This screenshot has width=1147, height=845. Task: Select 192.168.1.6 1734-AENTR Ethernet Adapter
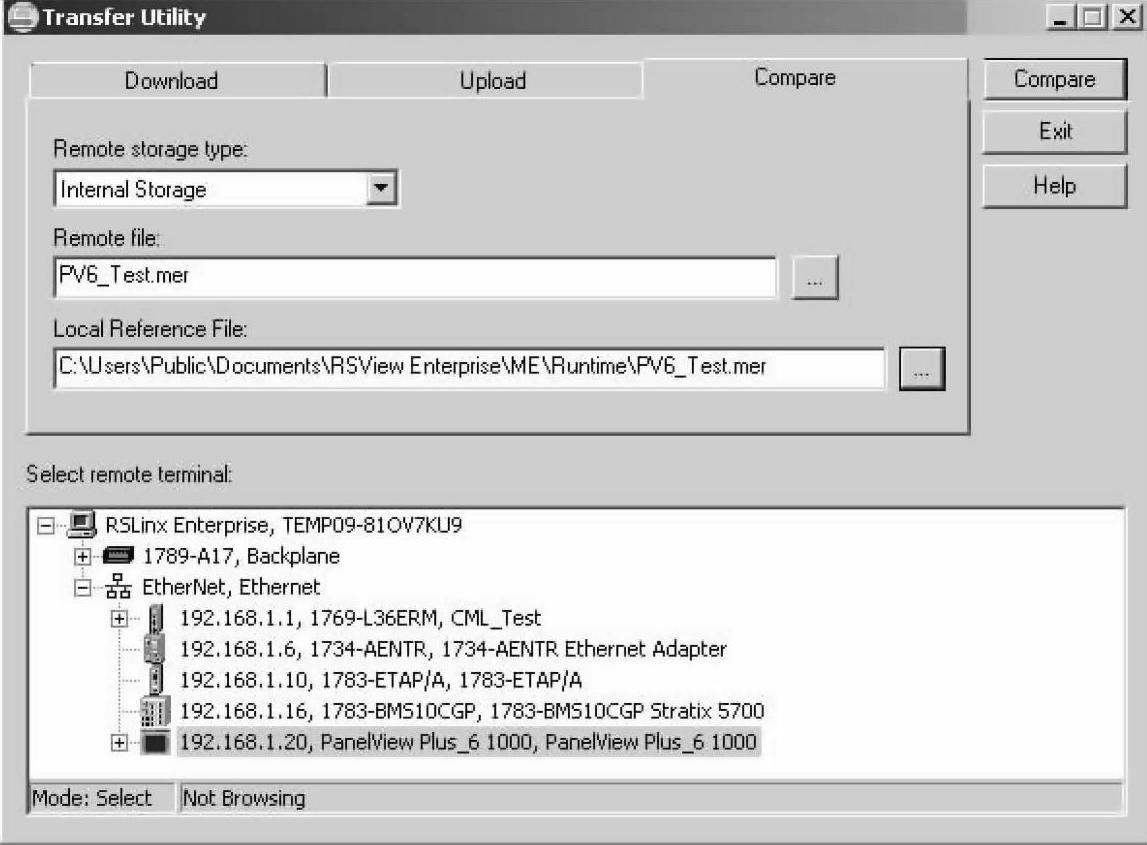tap(454, 649)
